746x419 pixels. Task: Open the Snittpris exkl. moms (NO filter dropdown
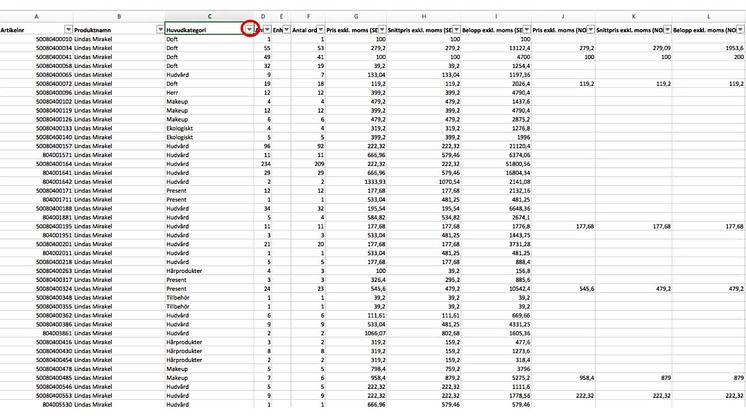click(667, 29)
